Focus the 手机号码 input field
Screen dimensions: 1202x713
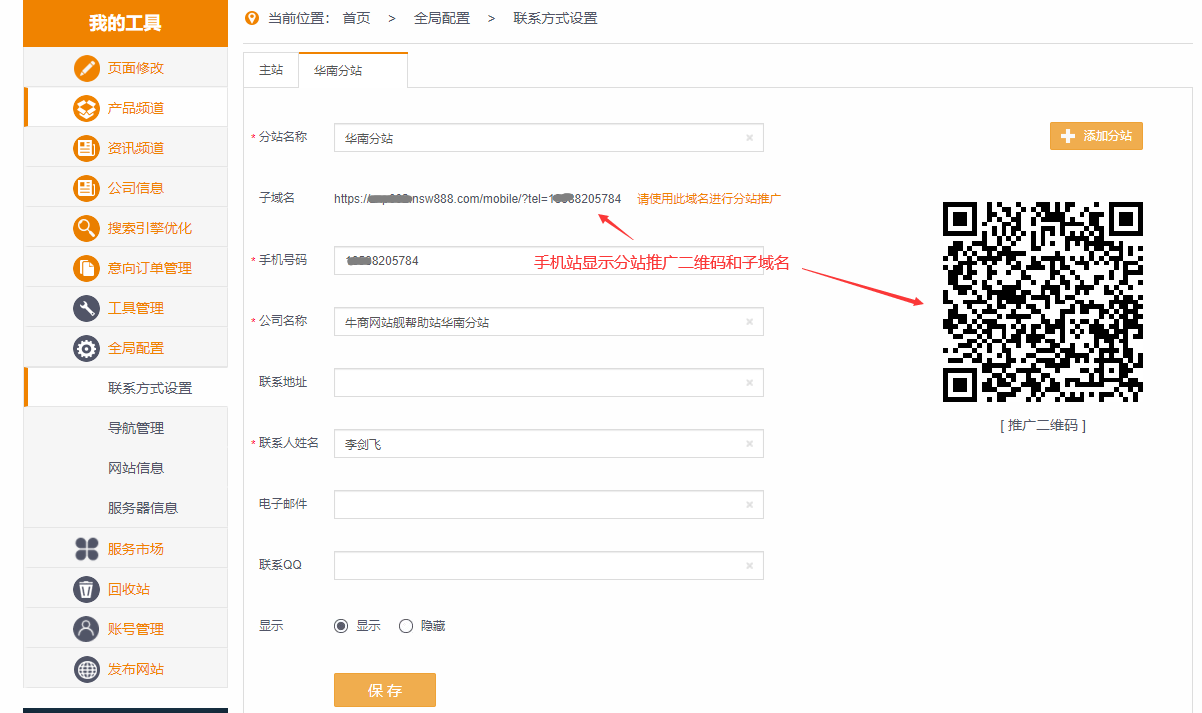549,261
